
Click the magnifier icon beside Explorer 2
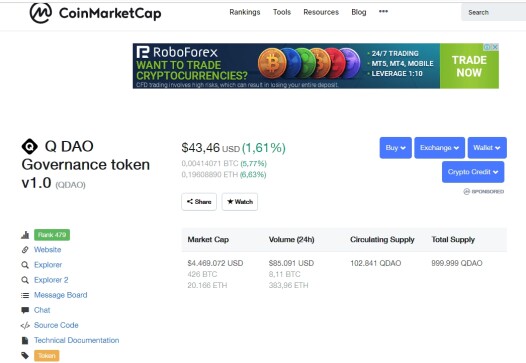tap(25, 280)
